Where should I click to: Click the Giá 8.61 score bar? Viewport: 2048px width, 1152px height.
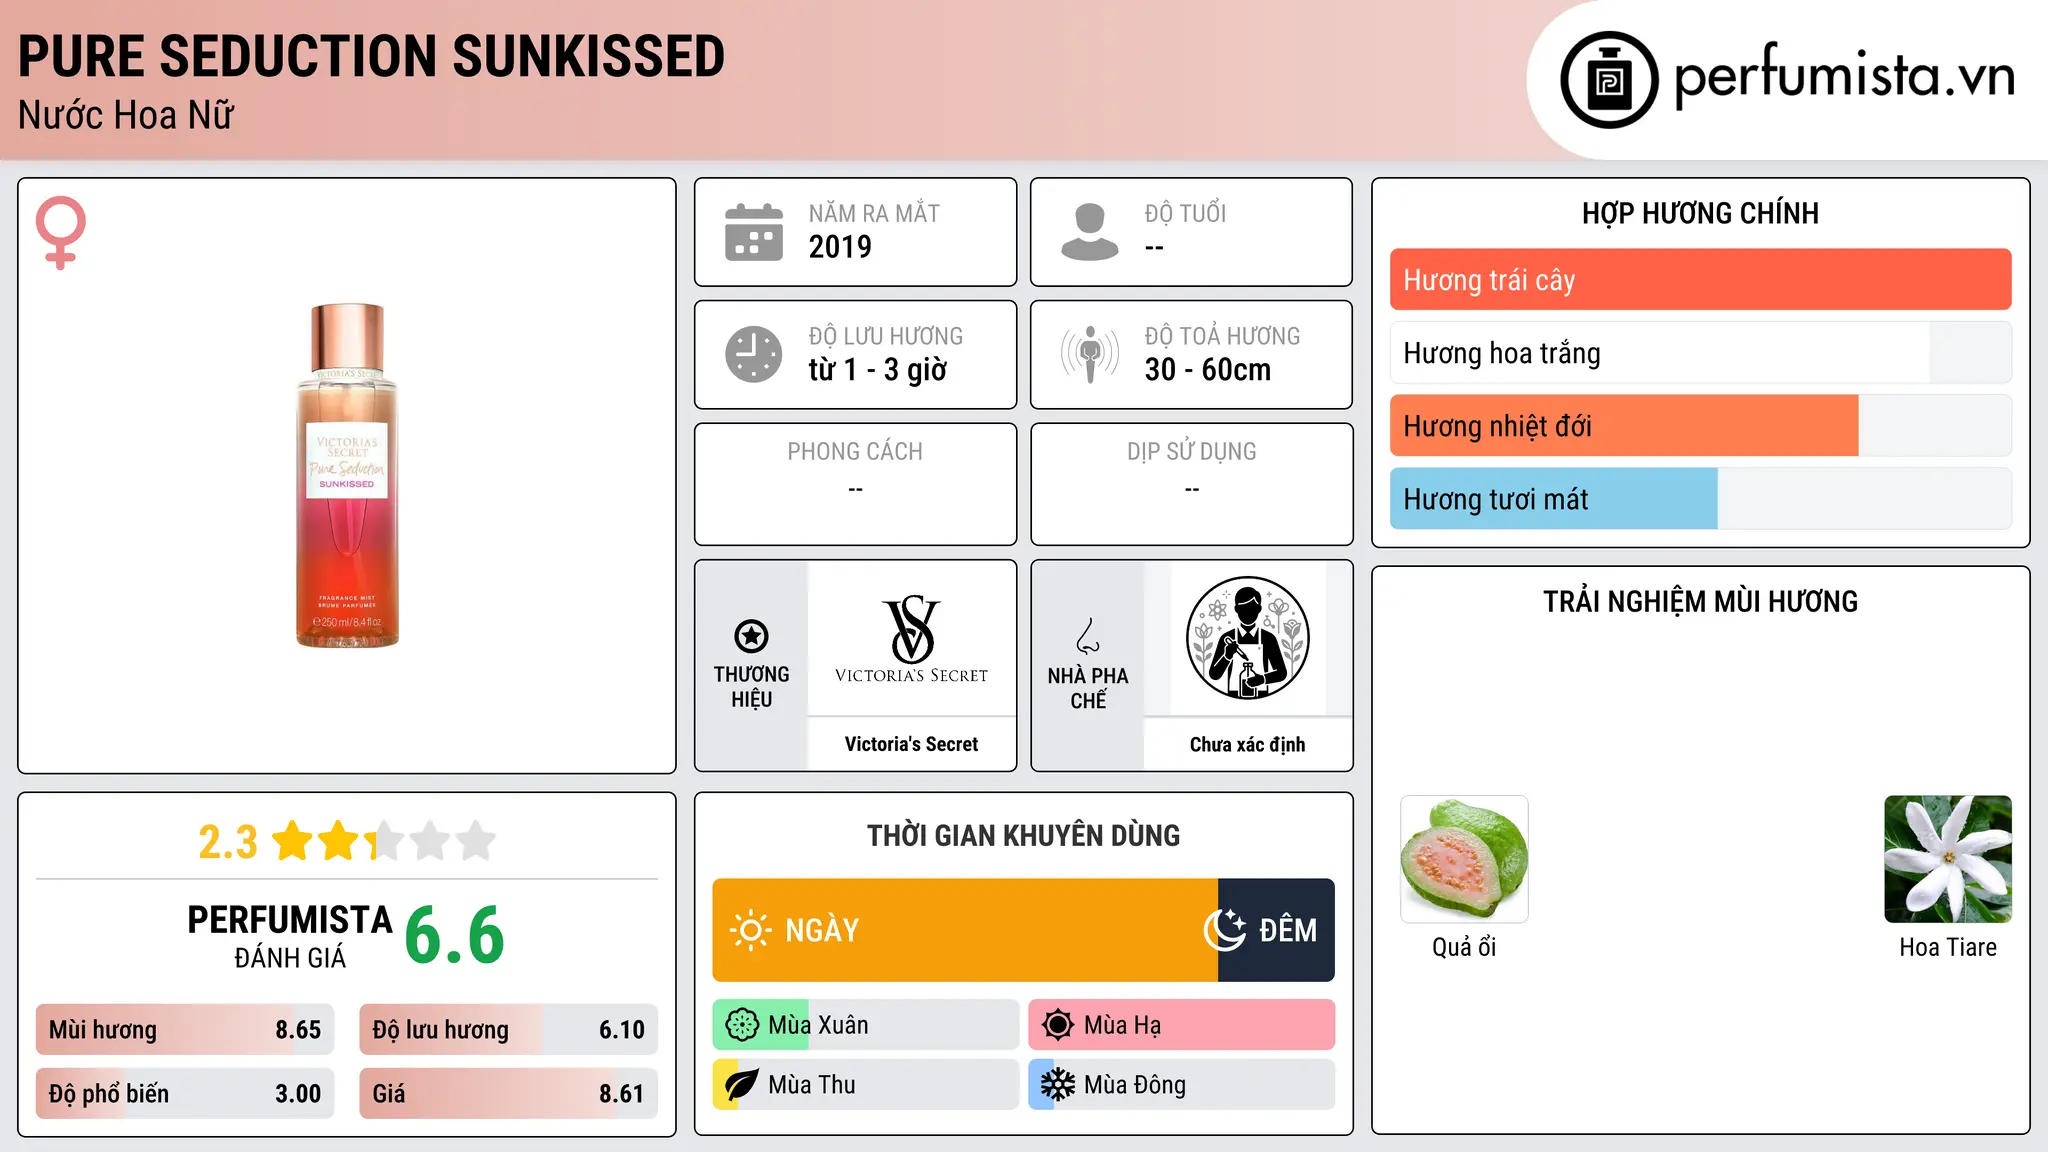[509, 1094]
